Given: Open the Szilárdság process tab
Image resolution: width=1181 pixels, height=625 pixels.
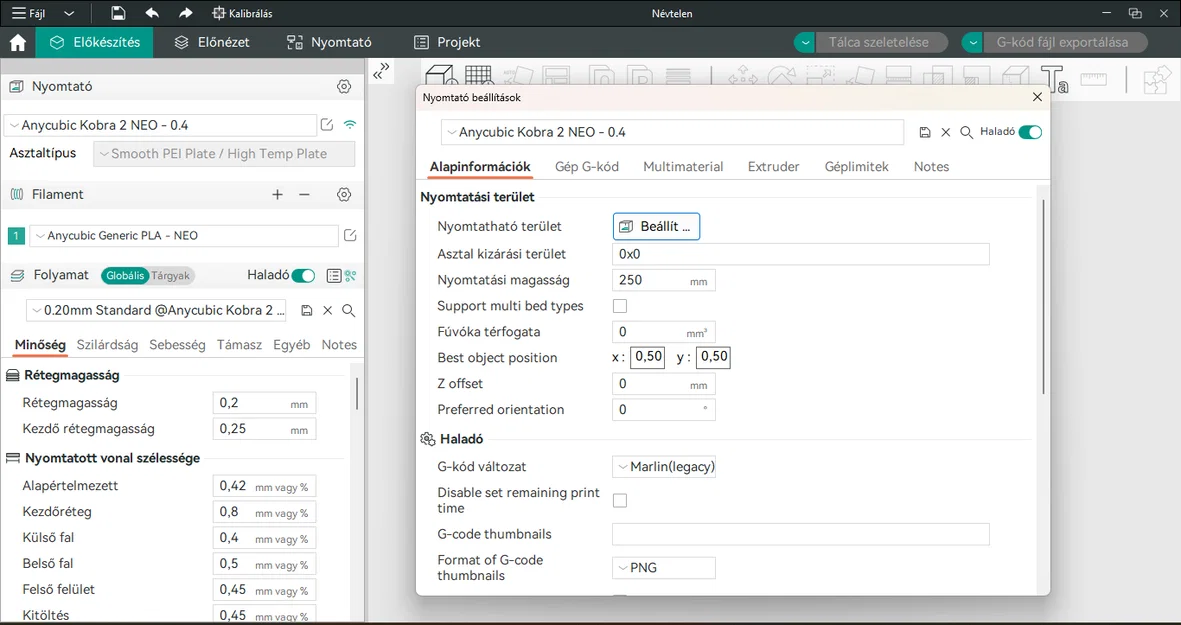Looking at the screenshot, I should point(108,345).
